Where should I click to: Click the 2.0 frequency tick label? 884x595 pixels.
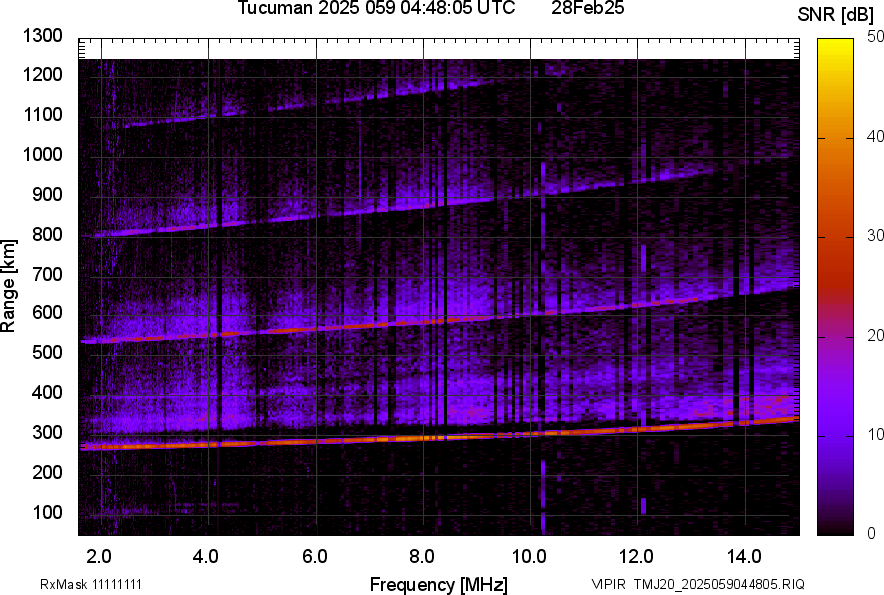click(x=99, y=555)
